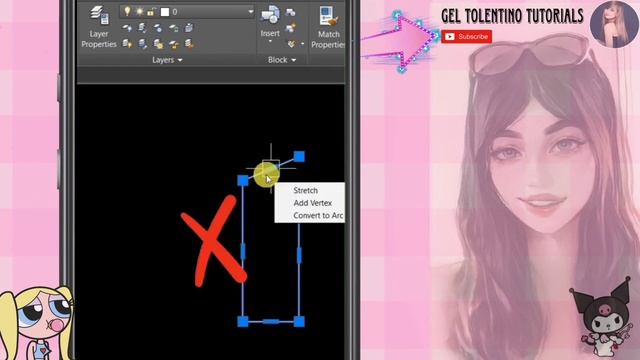Viewport: 640px width, 360px height.
Task: Click the Thaw All Layers icon
Action: (x=158, y=43)
